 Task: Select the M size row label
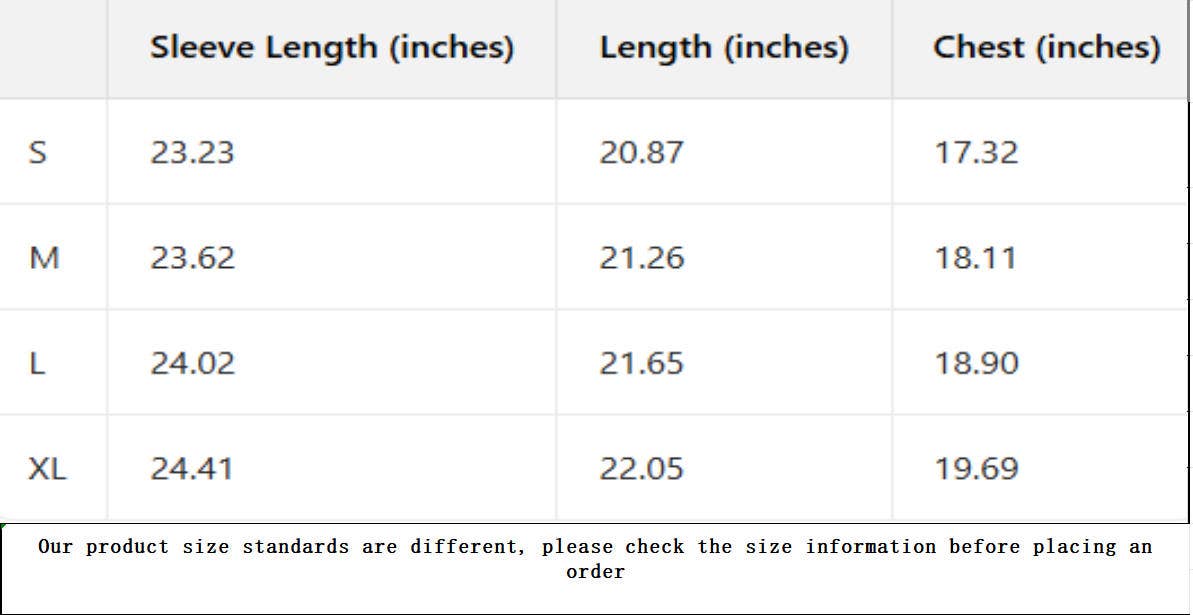coord(44,258)
